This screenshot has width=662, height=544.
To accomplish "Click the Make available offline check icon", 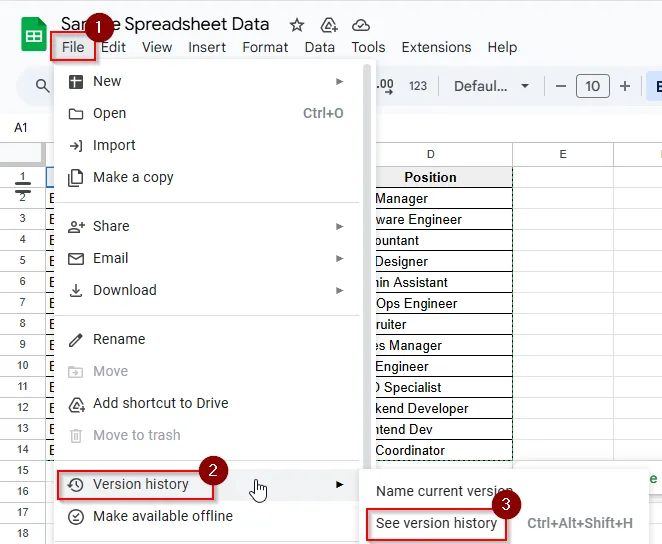I will tap(76, 517).
